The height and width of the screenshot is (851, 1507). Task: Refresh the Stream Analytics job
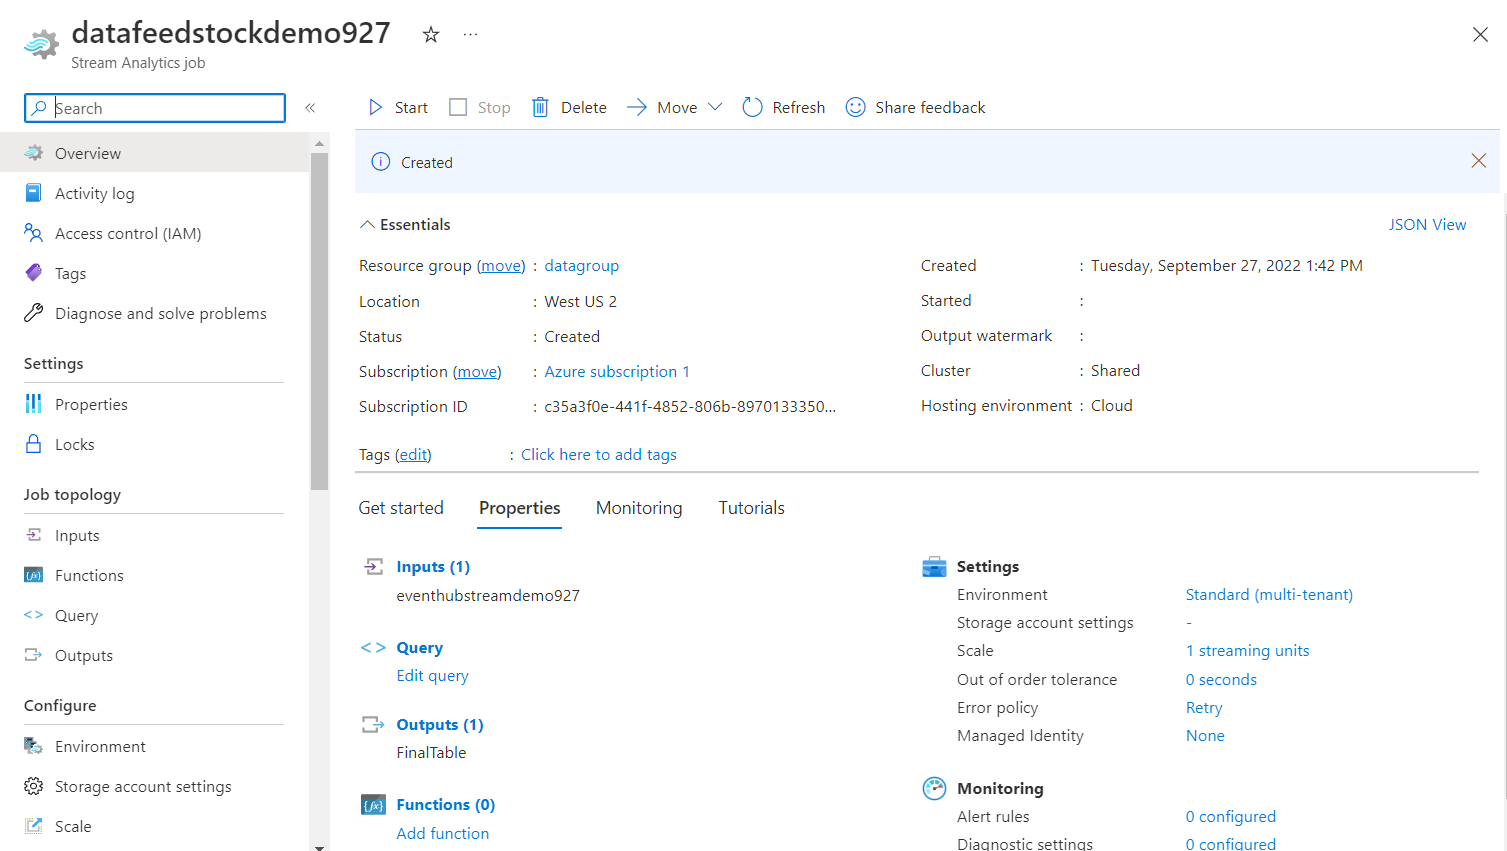click(783, 107)
